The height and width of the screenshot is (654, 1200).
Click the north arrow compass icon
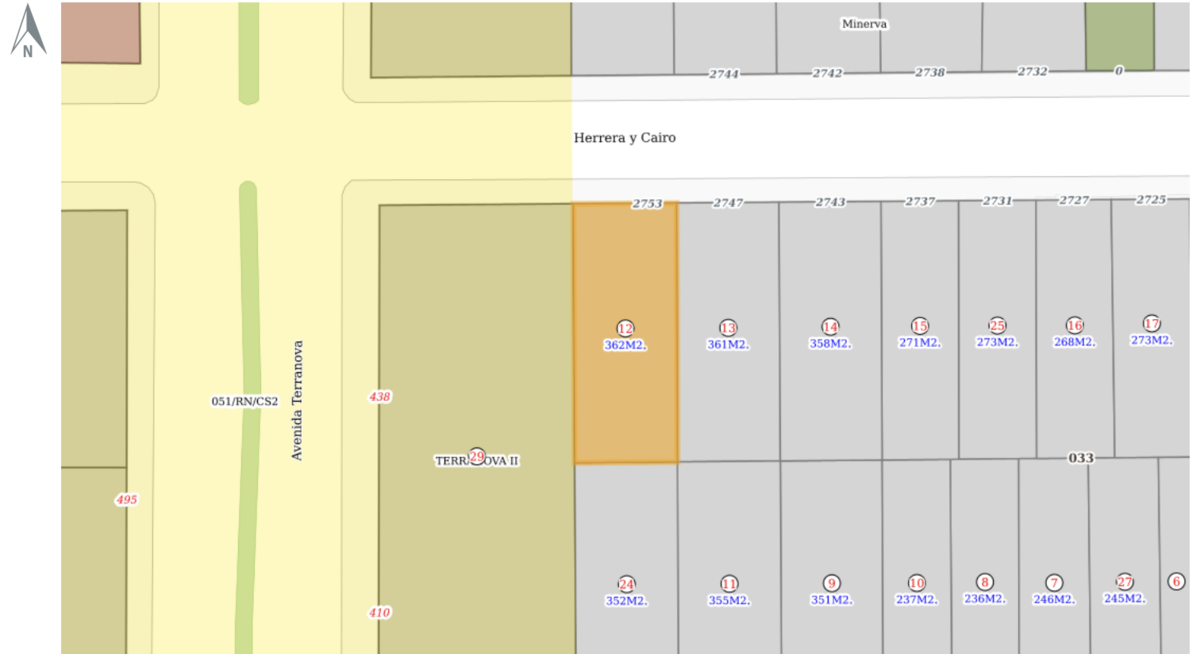(28, 32)
